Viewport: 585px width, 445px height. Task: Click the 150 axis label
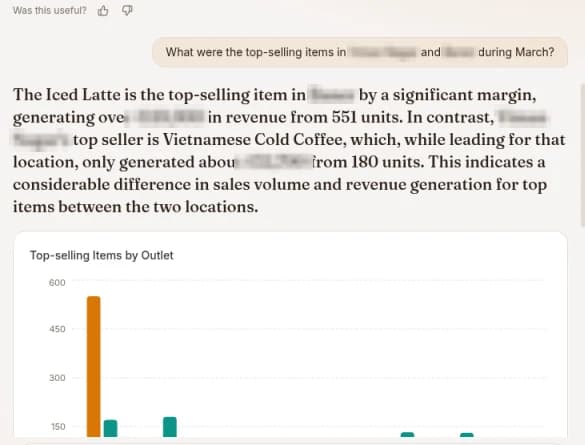pyautogui.click(x=58, y=426)
